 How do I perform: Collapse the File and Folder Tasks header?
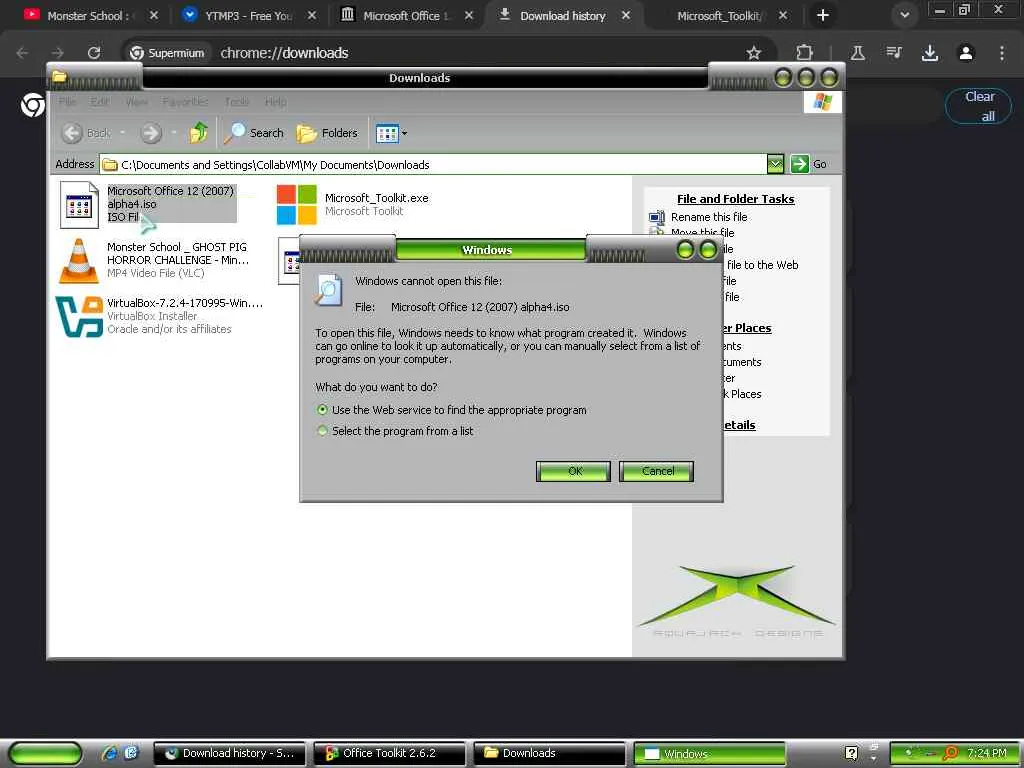tap(735, 199)
